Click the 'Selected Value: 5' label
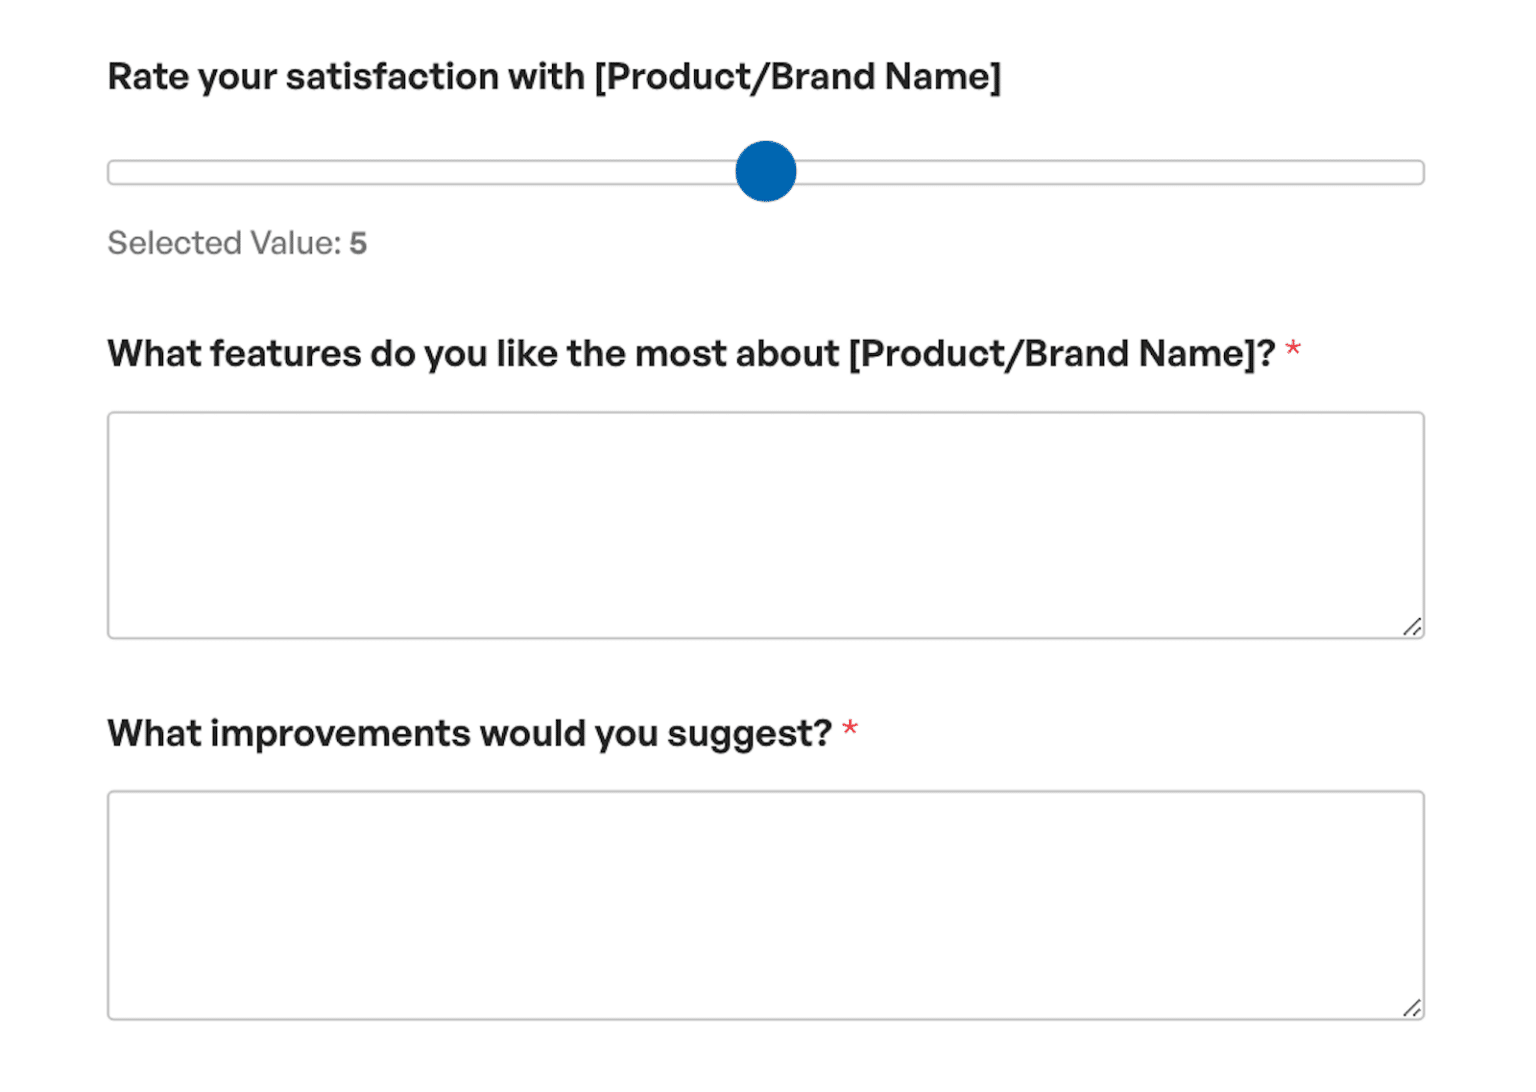Viewport: 1536px width, 1092px height. tap(236, 242)
